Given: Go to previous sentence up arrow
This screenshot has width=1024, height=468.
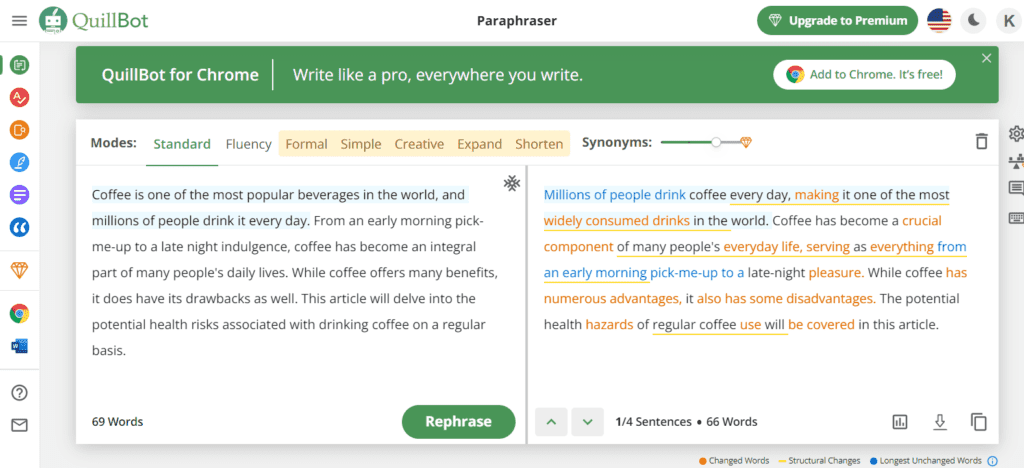Looking at the screenshot, I should coord(551,422).
